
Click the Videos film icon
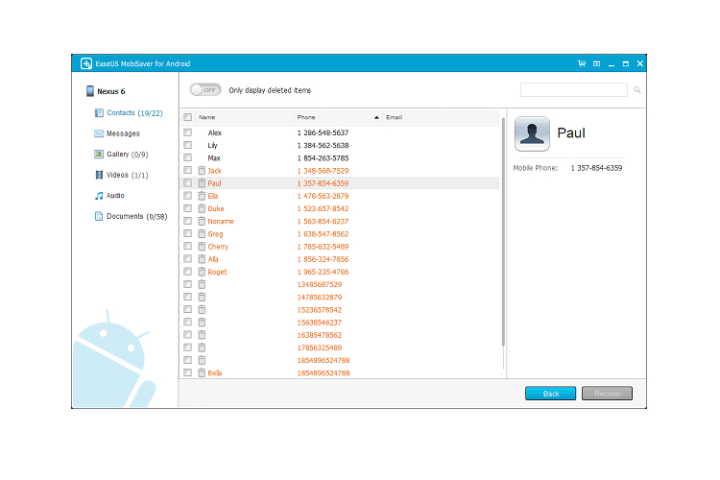[99, 175]
